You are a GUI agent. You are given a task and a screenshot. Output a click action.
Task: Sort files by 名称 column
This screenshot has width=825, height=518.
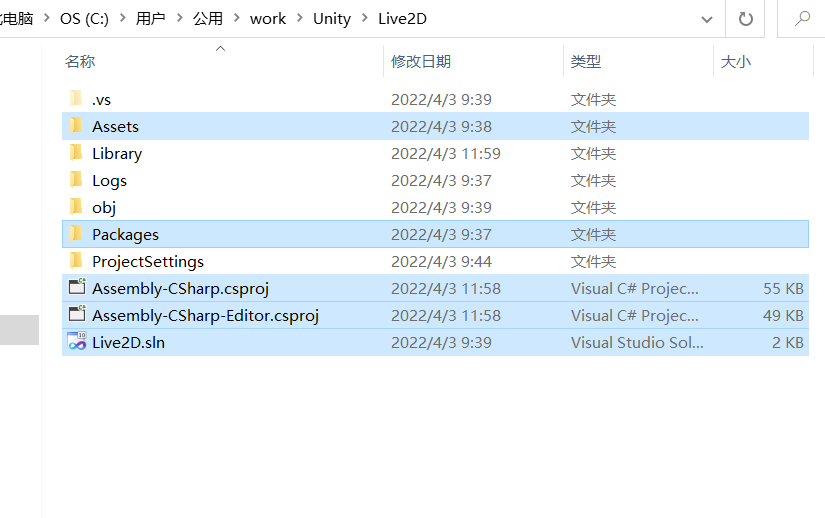(x=80, y=62)
